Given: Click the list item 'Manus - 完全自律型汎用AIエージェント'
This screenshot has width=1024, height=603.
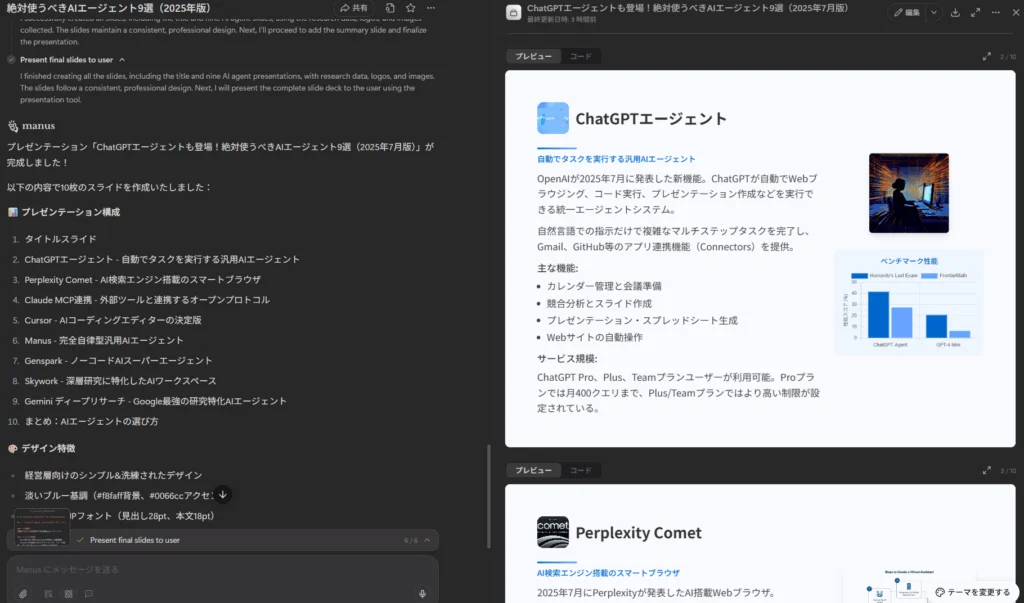Looking at the screenshot, I should [104, 340].
